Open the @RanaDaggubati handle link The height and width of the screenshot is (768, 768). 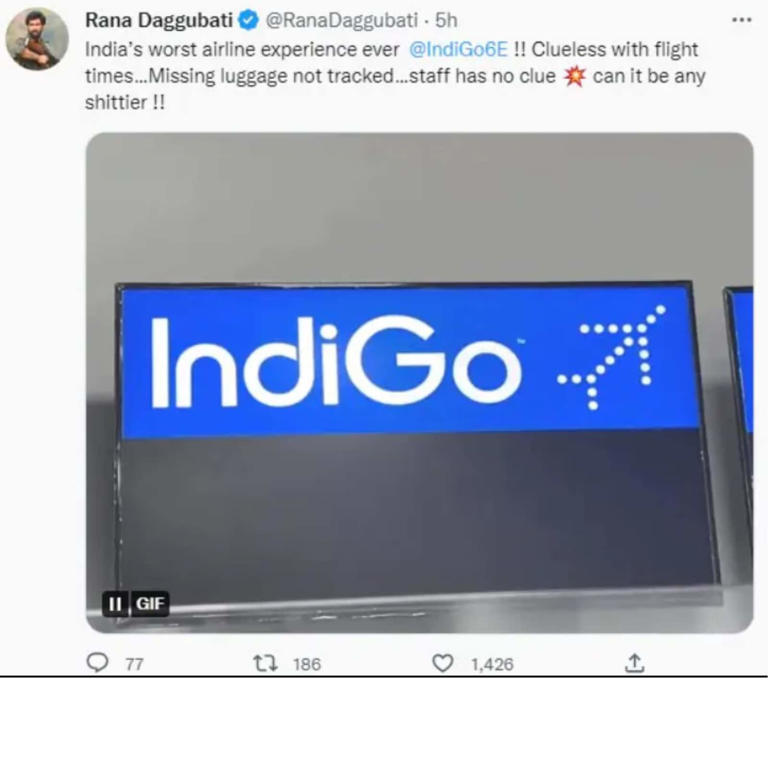tap(341, 21)
